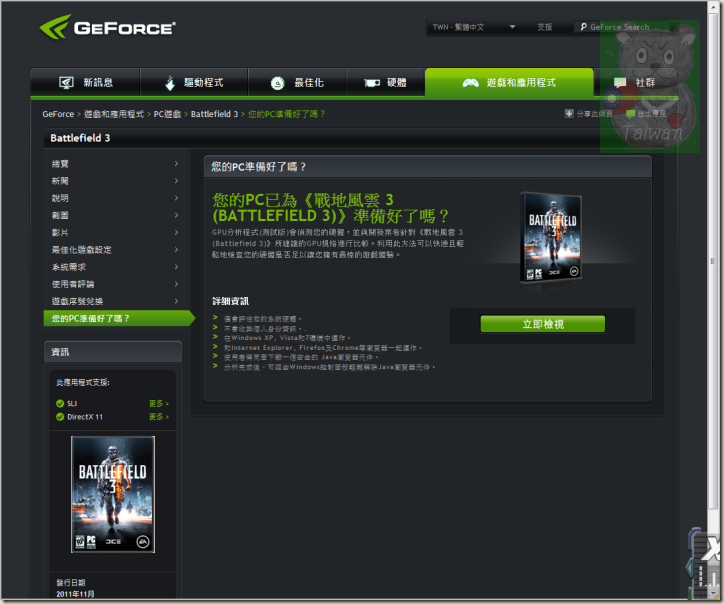Click the green check icon beside SLI
Viewport: 724px width, 604px height.
point(60,404)
